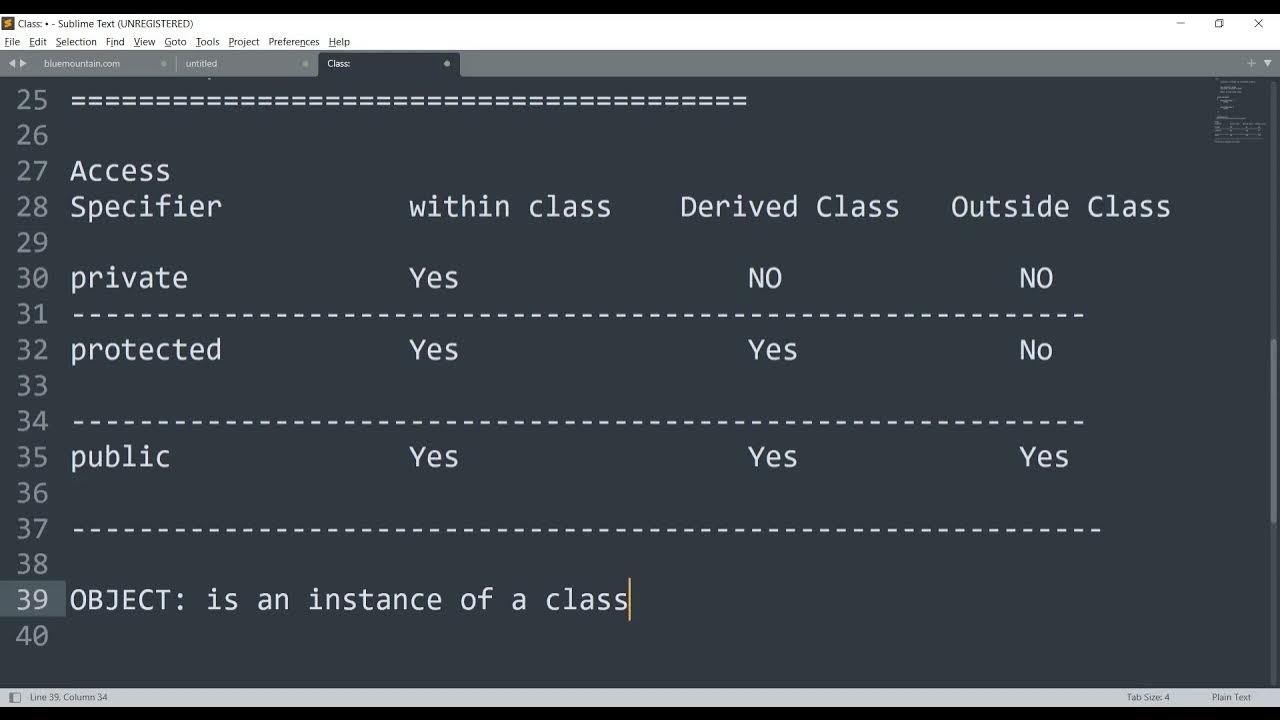This screenshot has width=1280, height=720.
Task: Open the Preferences menu
Action: [294, 42]
